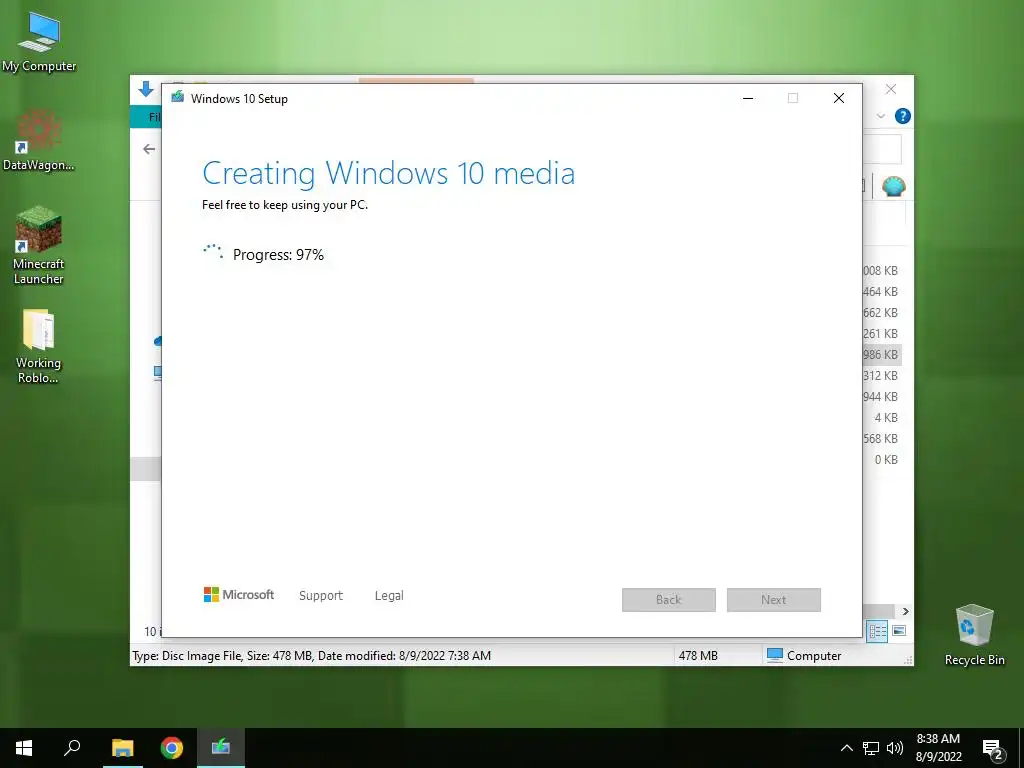This screenshot has height=768, width=1024.
Task: Click the 478 MB status bar size
Action: [x=698, y=656]
